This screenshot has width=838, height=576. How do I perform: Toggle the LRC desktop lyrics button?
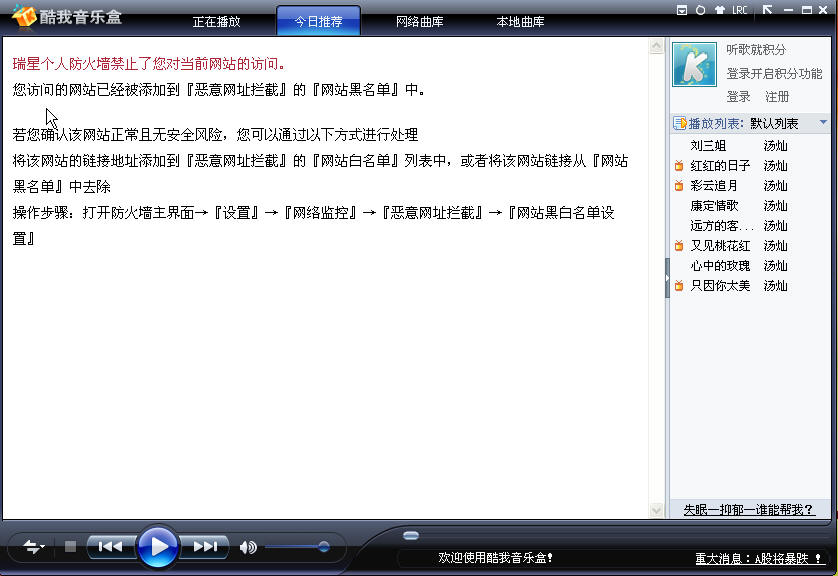pyautogui.click(x=740, y=10)
